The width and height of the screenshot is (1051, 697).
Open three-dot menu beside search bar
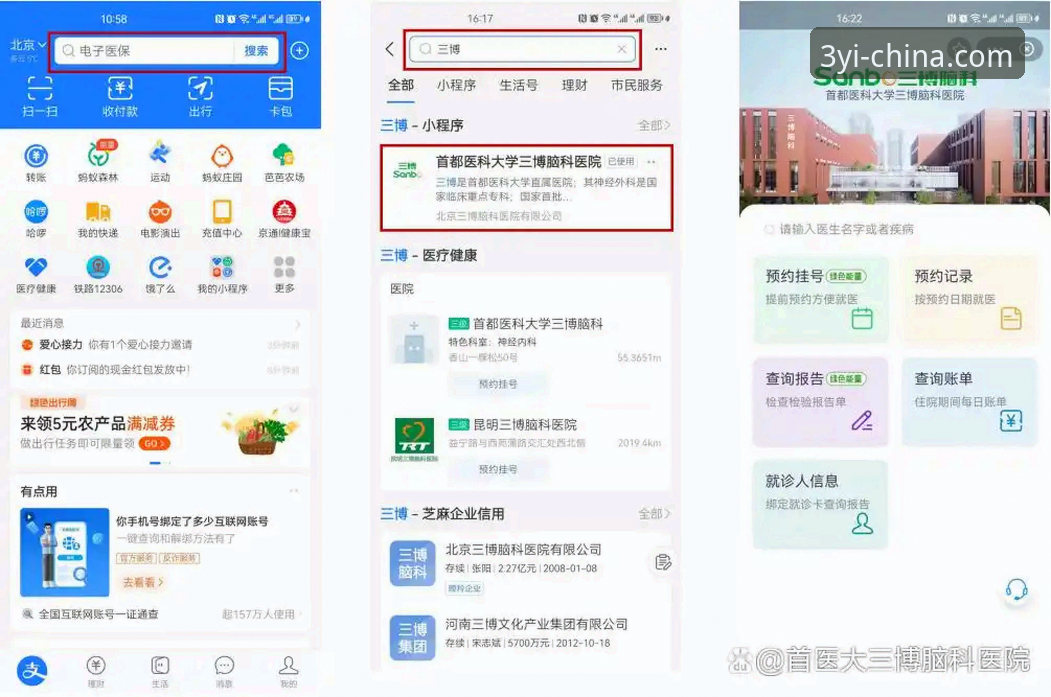661,49
